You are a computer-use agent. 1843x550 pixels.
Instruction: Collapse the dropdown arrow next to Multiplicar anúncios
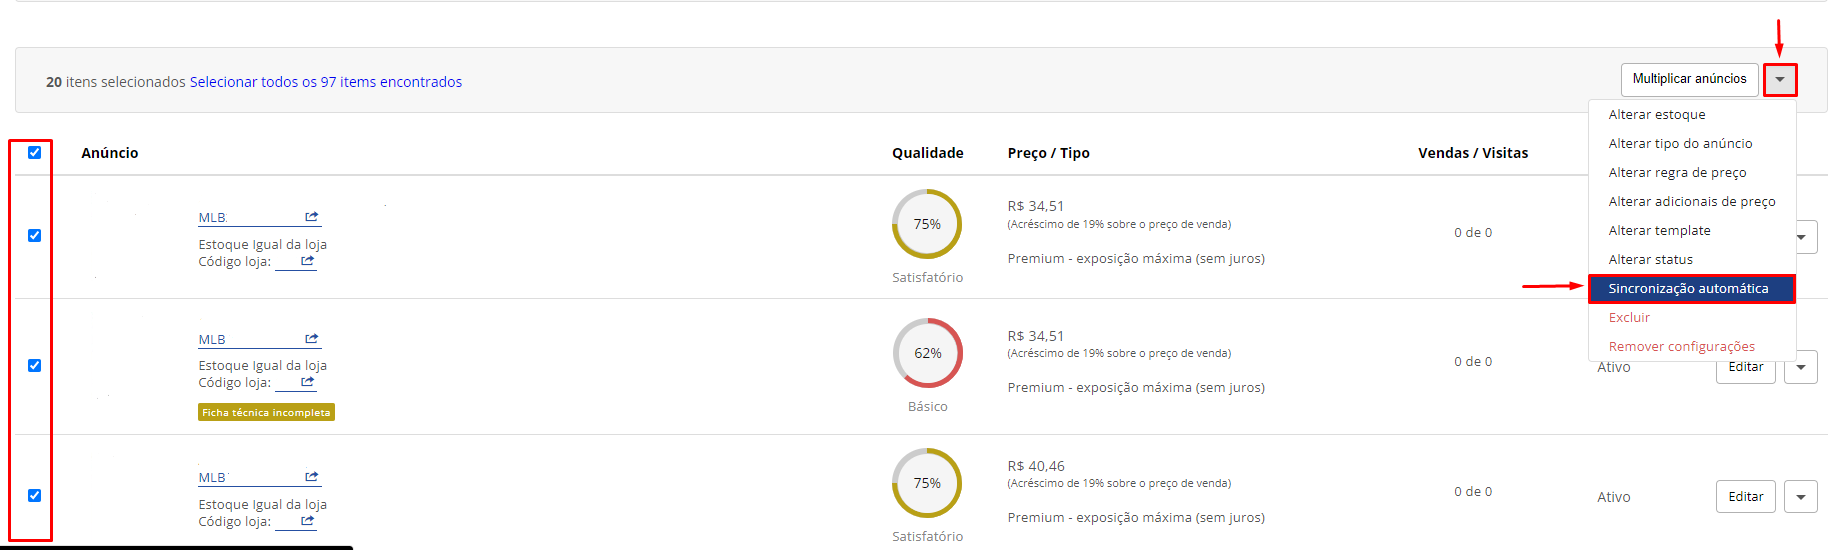coord(1780,79)
